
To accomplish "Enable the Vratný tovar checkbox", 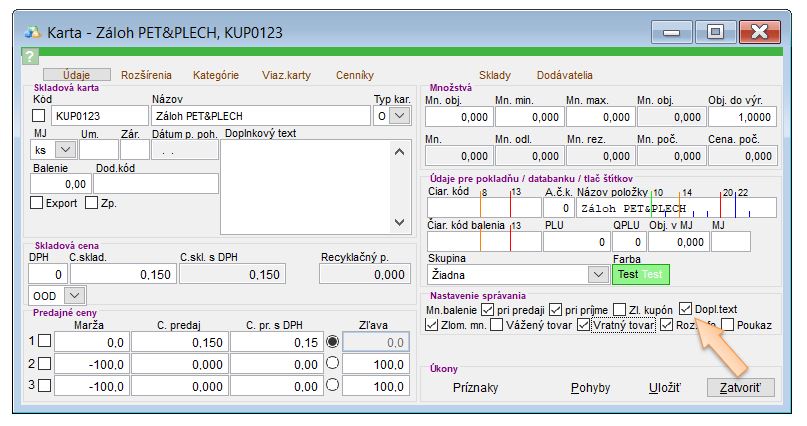I will [585, 325].
